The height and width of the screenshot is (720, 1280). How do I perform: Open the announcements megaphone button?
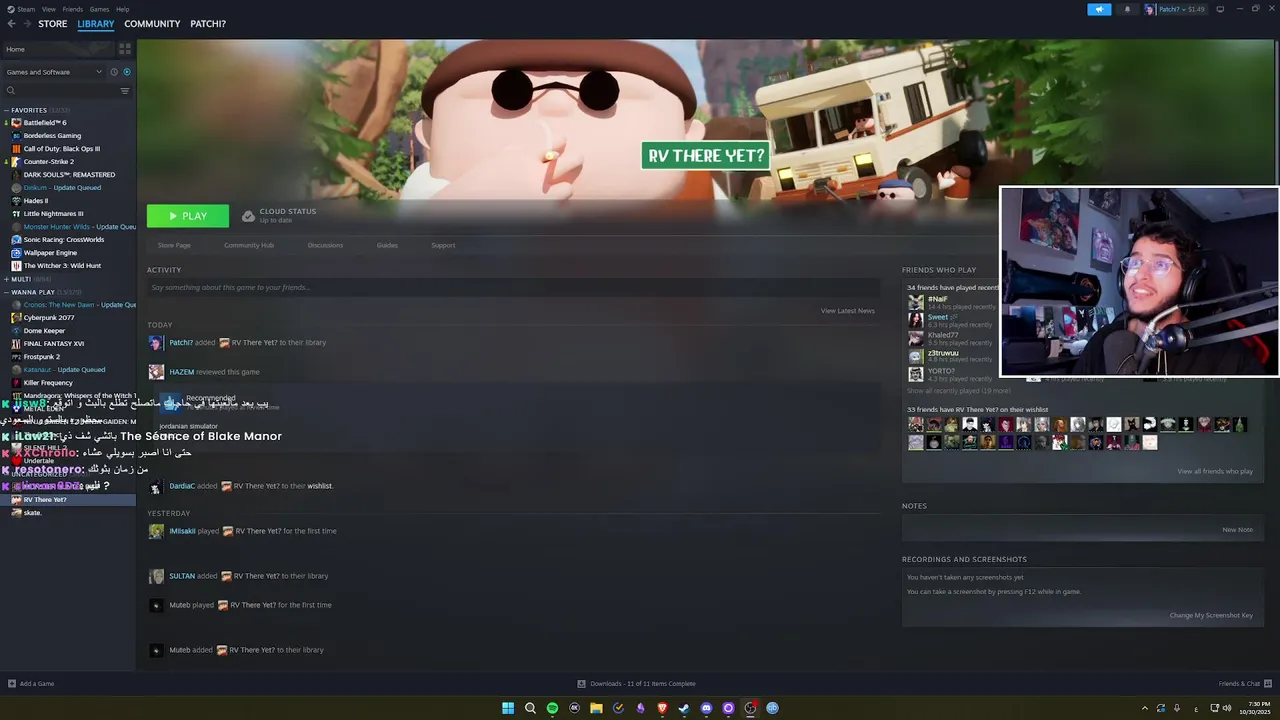click(x=1099, y=9)
